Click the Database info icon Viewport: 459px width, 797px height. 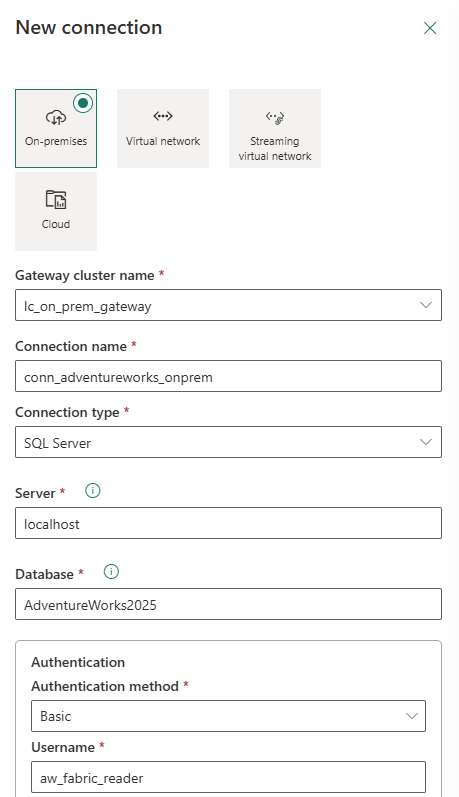point(111,572)
